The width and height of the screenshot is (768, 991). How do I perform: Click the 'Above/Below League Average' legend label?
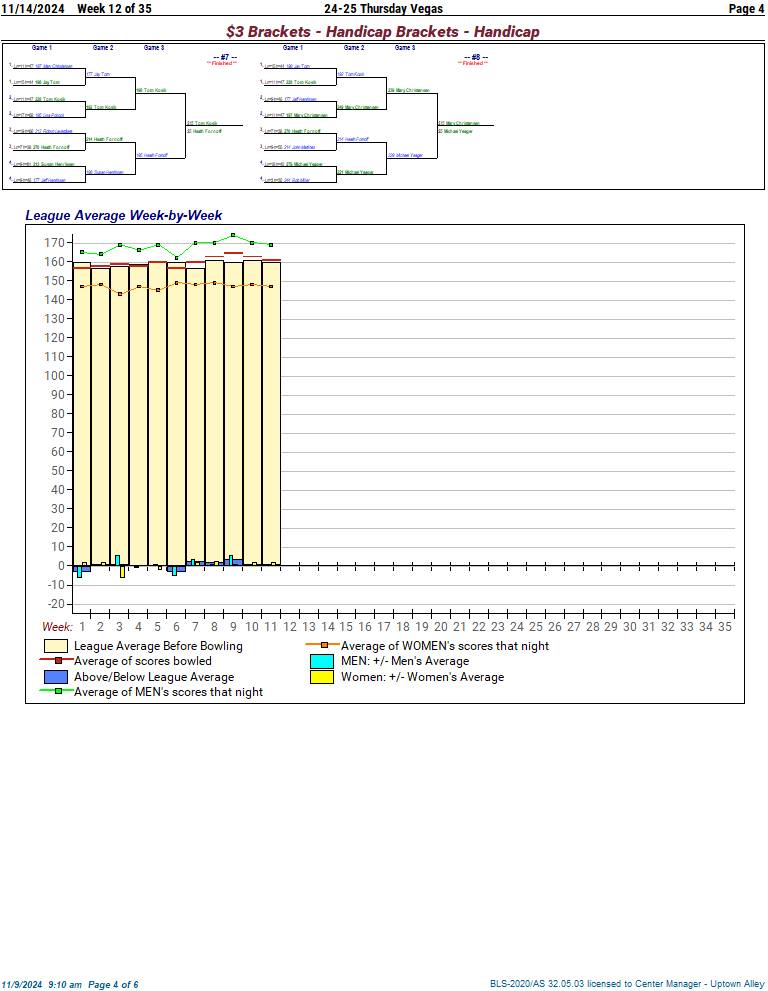coord(154,677)
